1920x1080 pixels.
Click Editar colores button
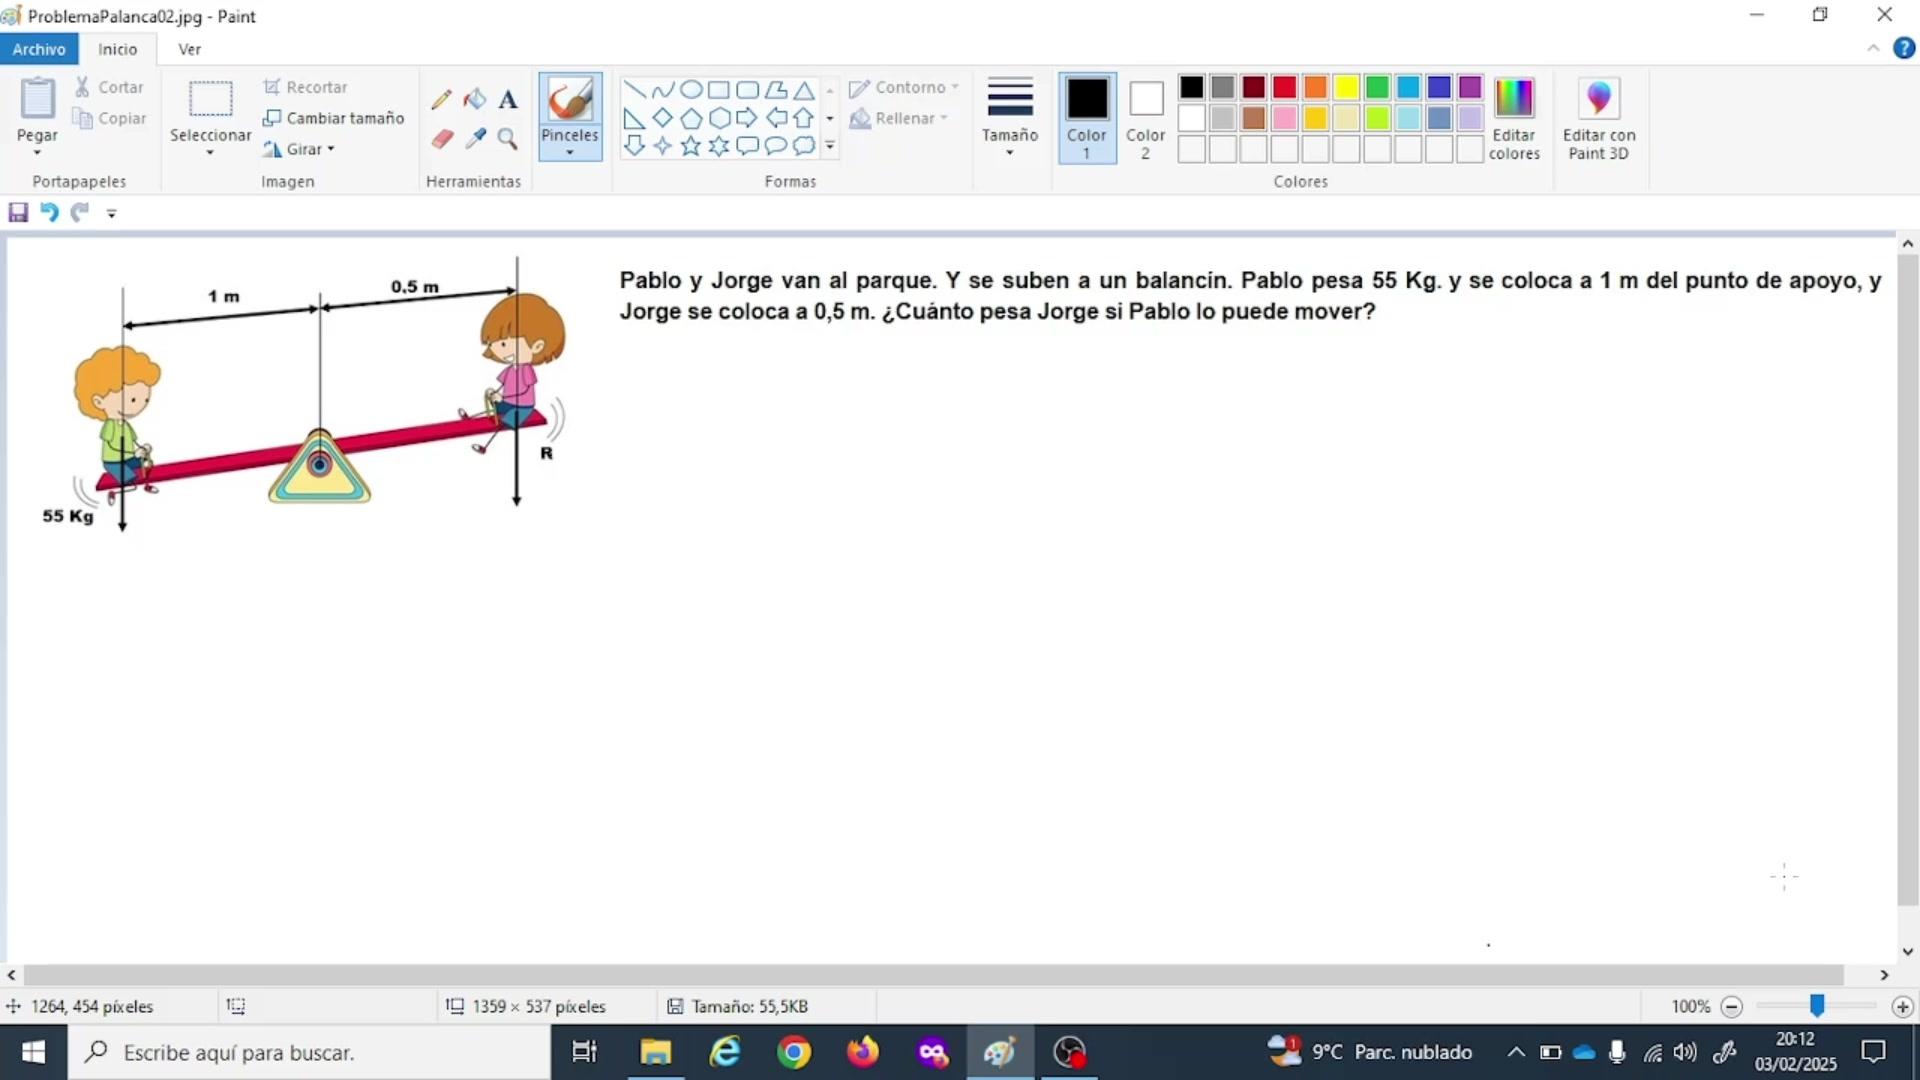click(1513, 117)
